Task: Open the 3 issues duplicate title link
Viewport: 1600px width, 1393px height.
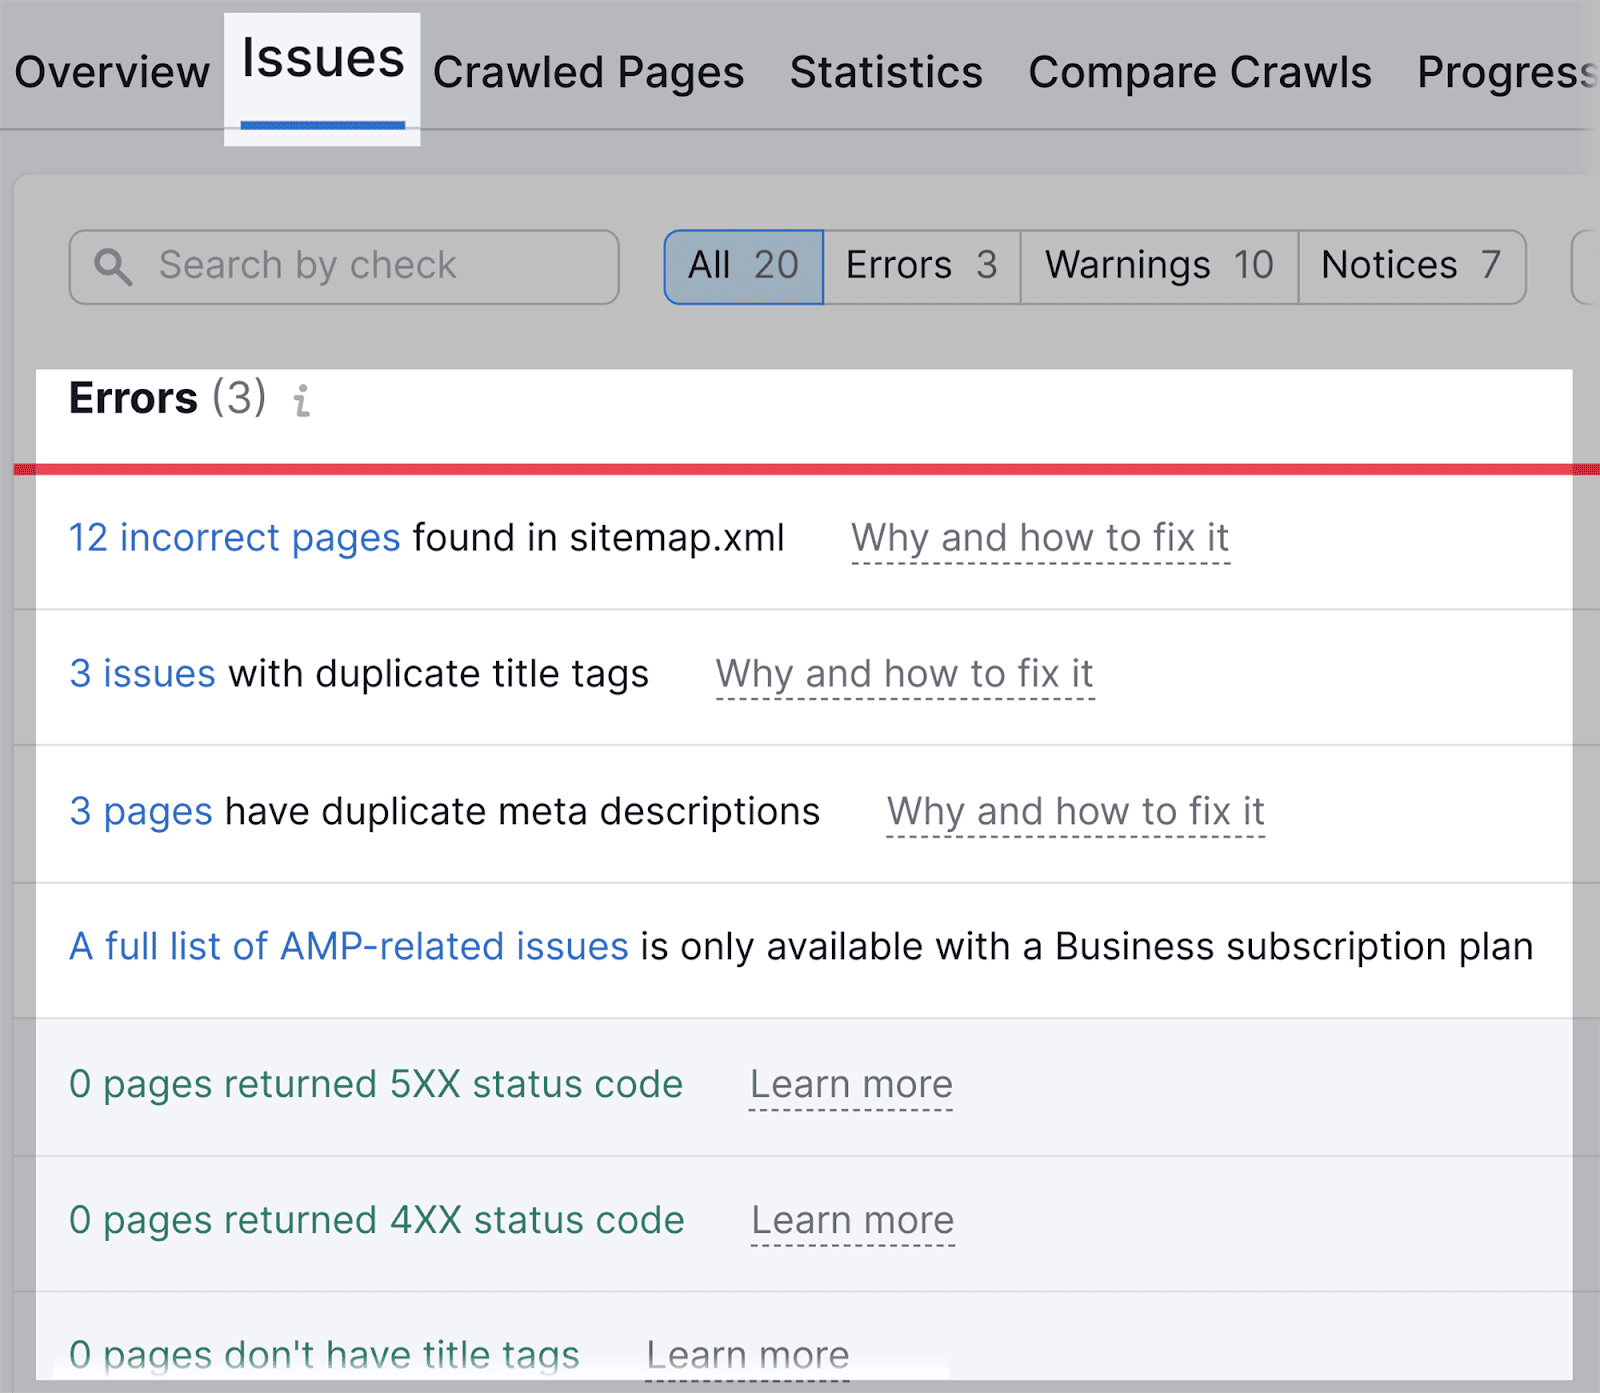Action: click(x=142, y=674)
